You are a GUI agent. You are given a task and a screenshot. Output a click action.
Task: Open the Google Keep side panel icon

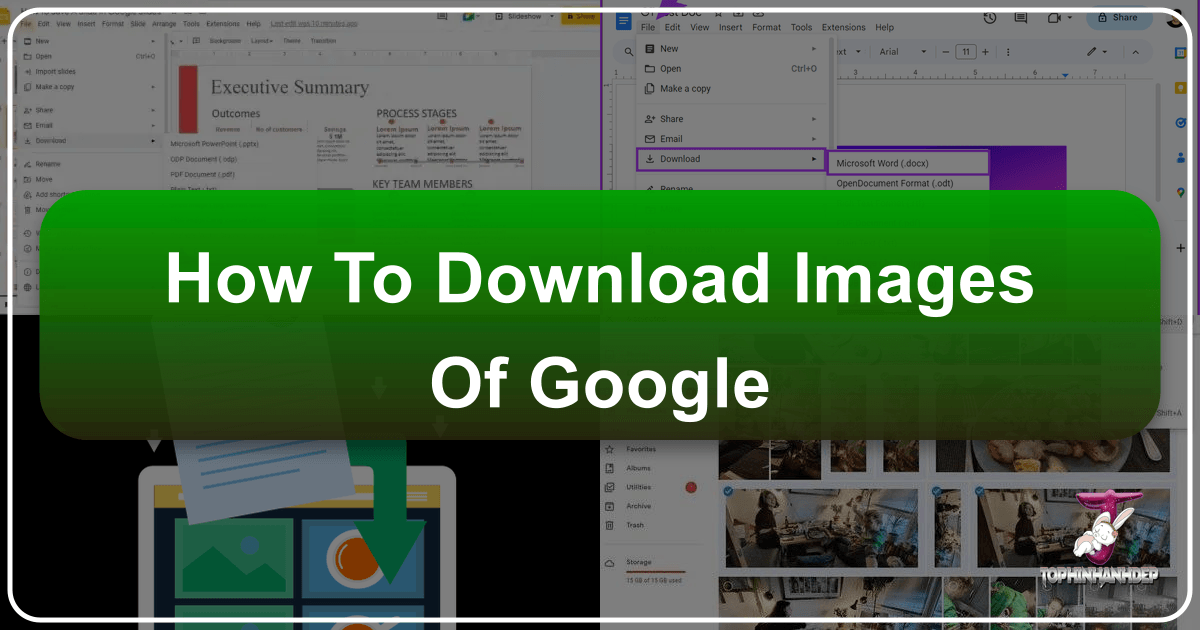pyautogui.click(x=1180, y=90)
